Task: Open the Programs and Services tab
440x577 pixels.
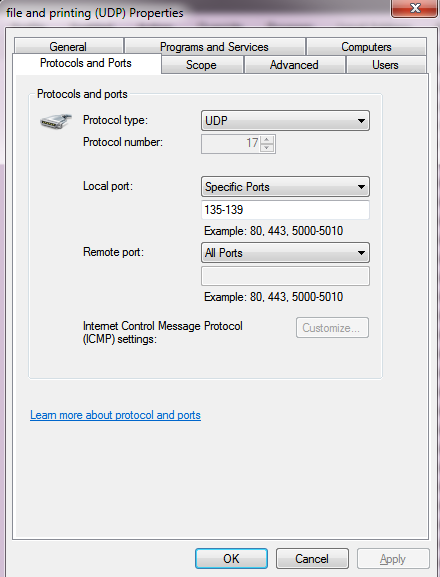Action: 214,47
